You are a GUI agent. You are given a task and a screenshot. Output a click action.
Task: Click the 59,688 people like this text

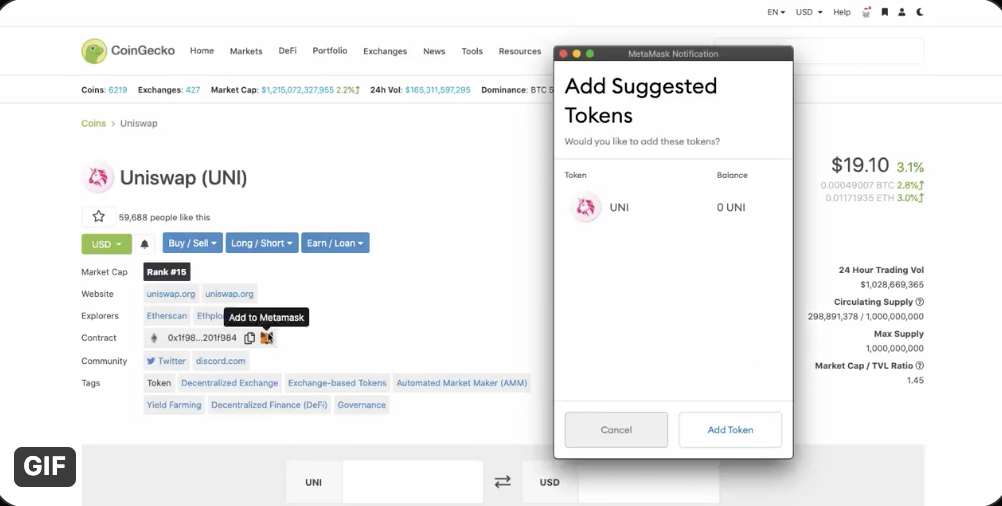click(x=164, y=217)
